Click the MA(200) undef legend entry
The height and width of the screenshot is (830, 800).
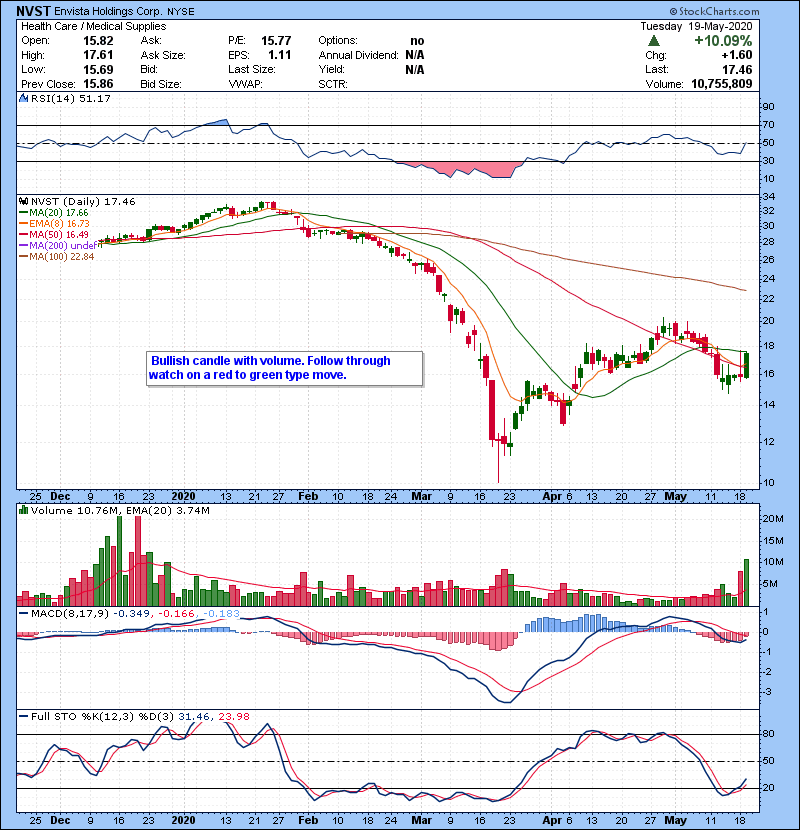58,245
